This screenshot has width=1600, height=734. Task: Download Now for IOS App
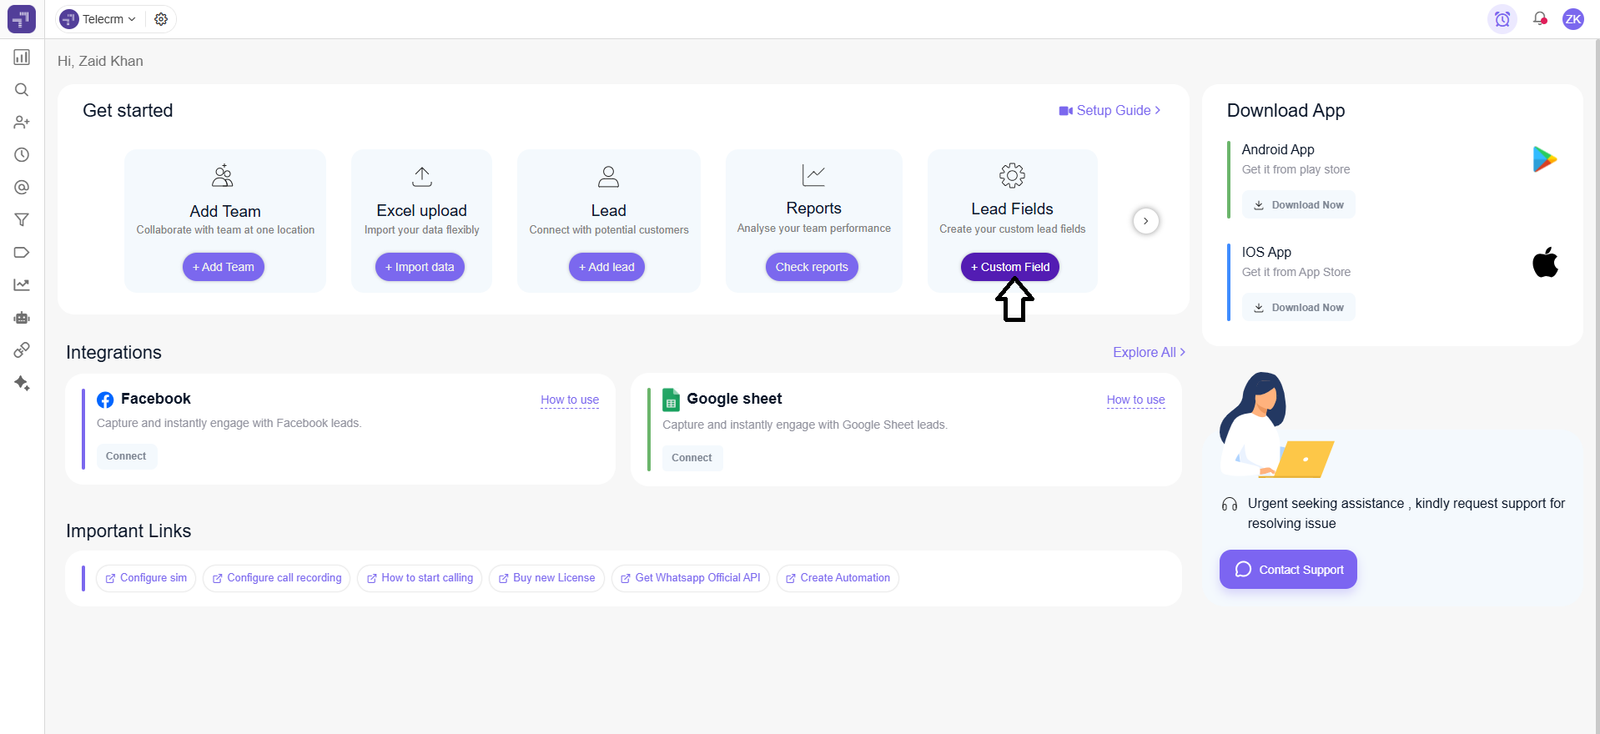pyautogui.click(x=1299, y=308)
